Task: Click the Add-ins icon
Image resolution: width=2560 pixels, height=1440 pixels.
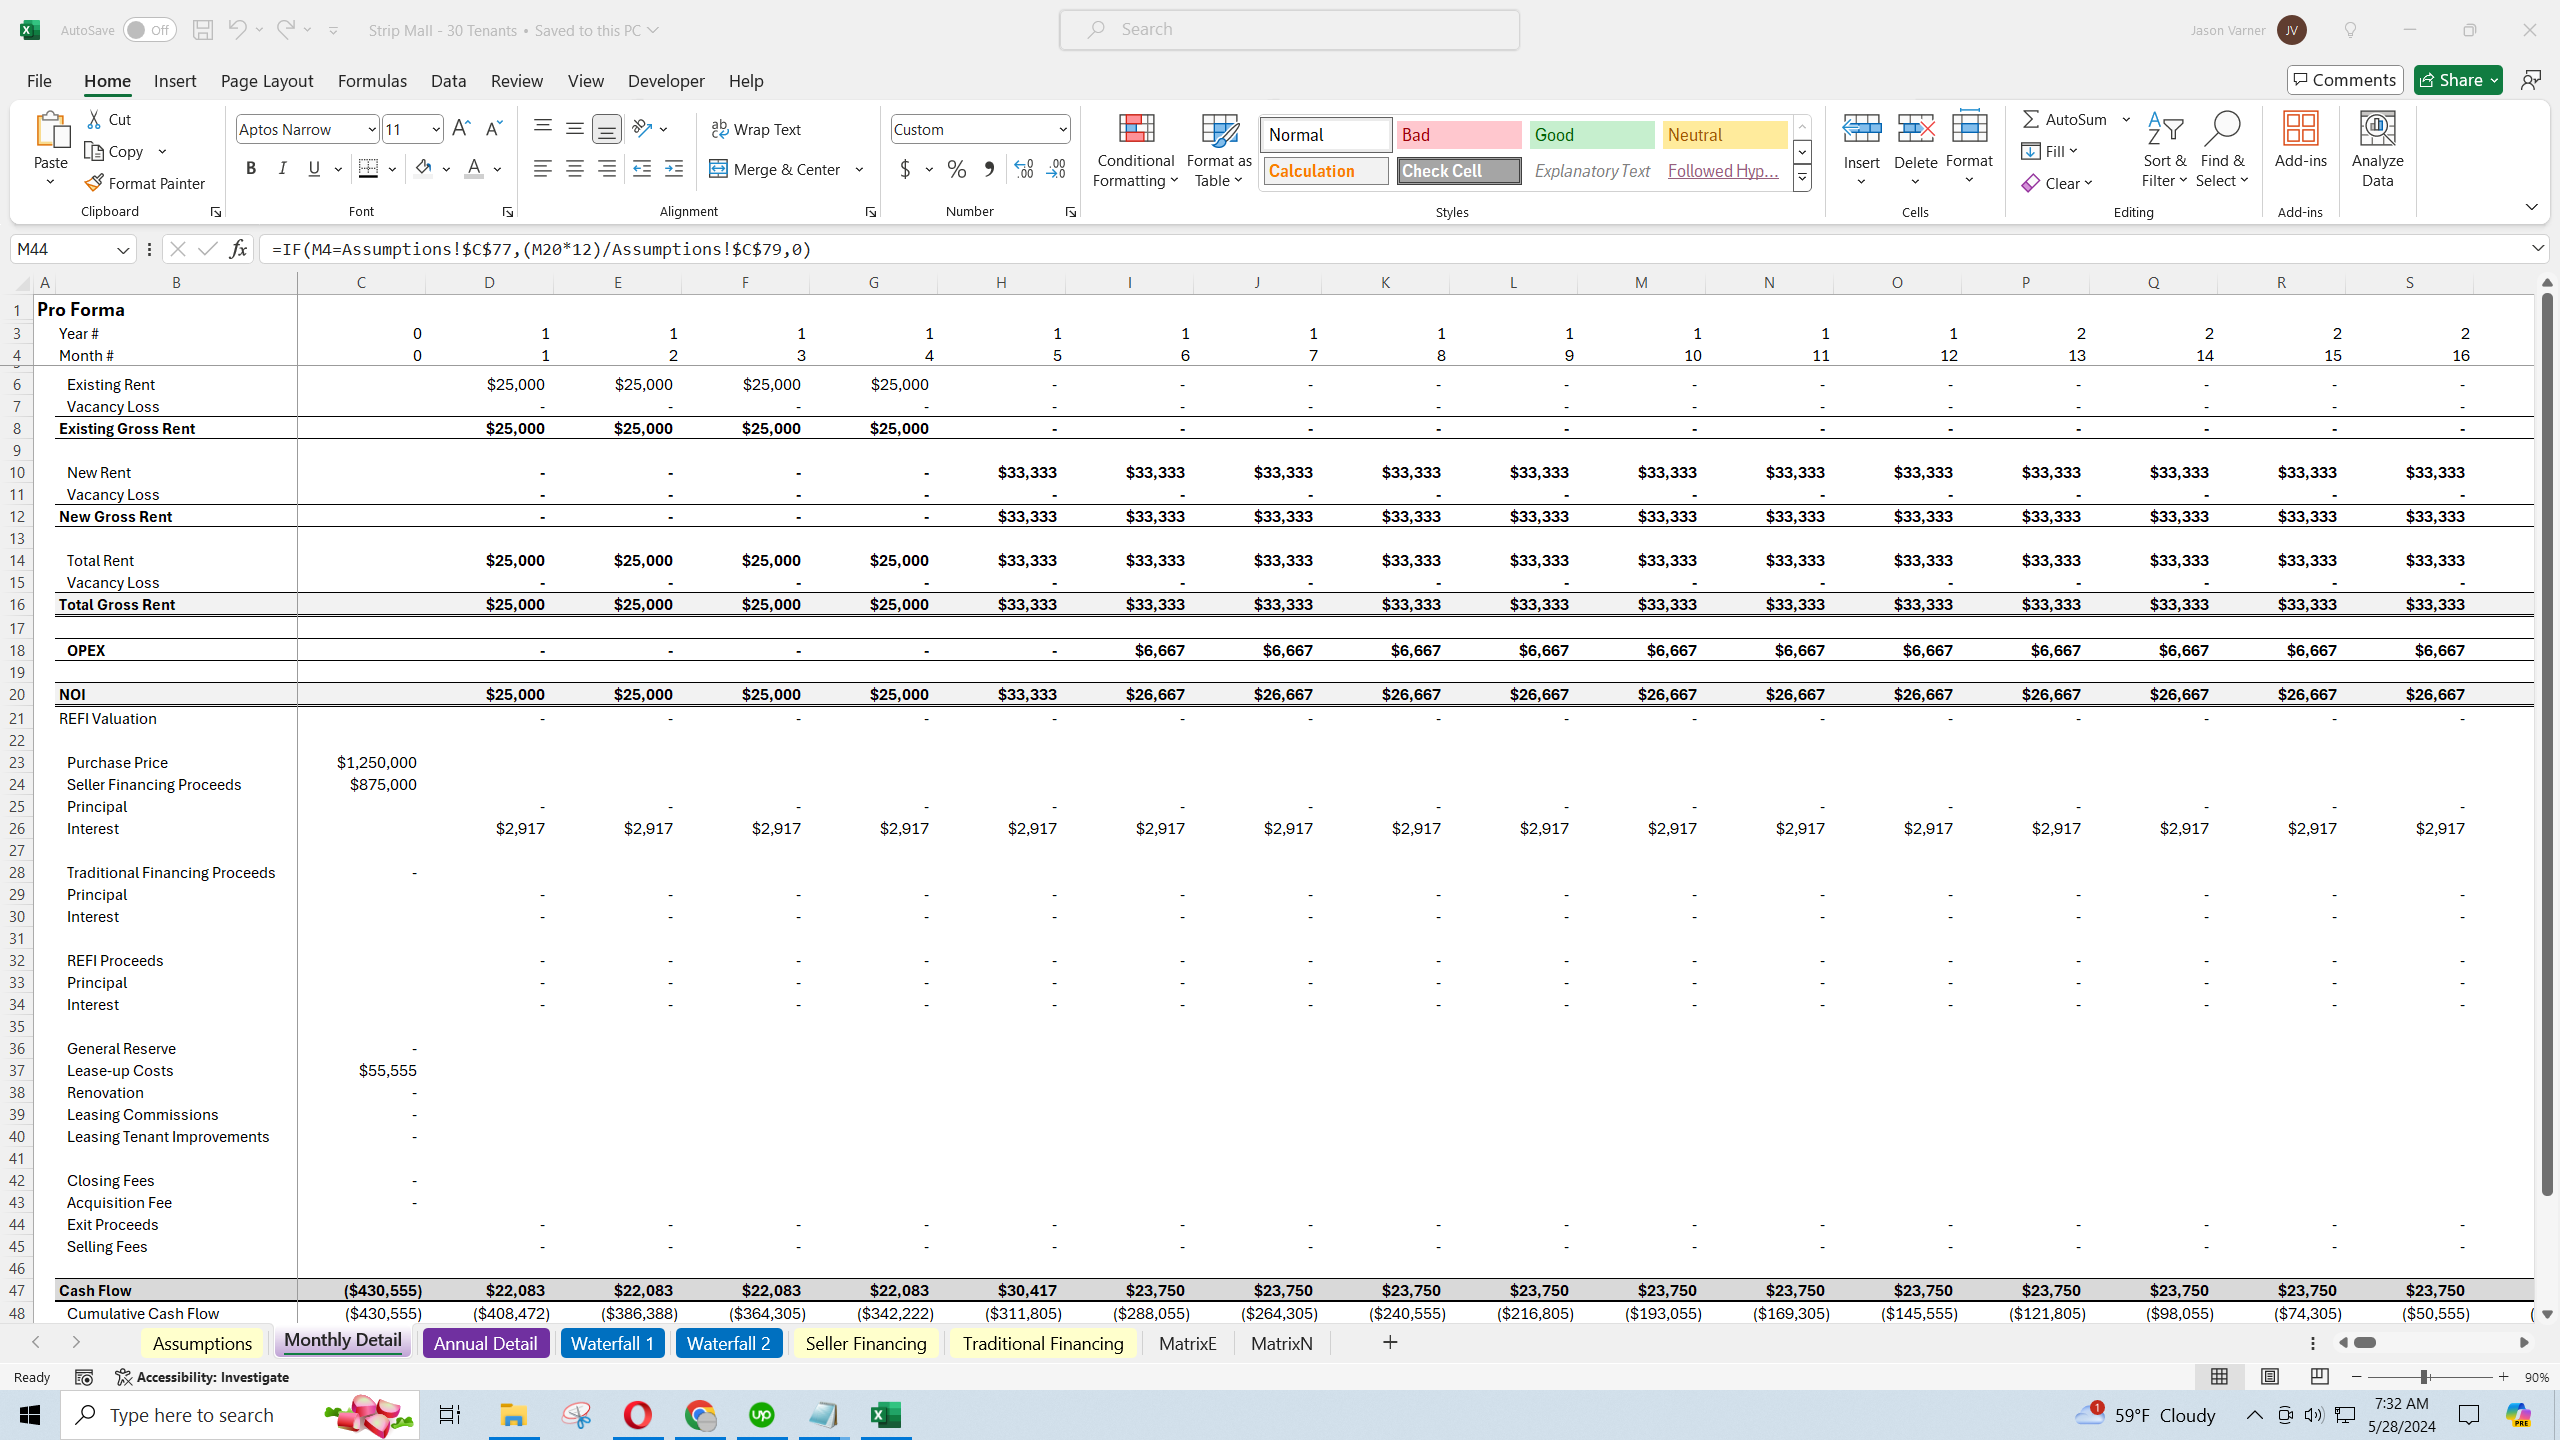Action: [2301, 130]
